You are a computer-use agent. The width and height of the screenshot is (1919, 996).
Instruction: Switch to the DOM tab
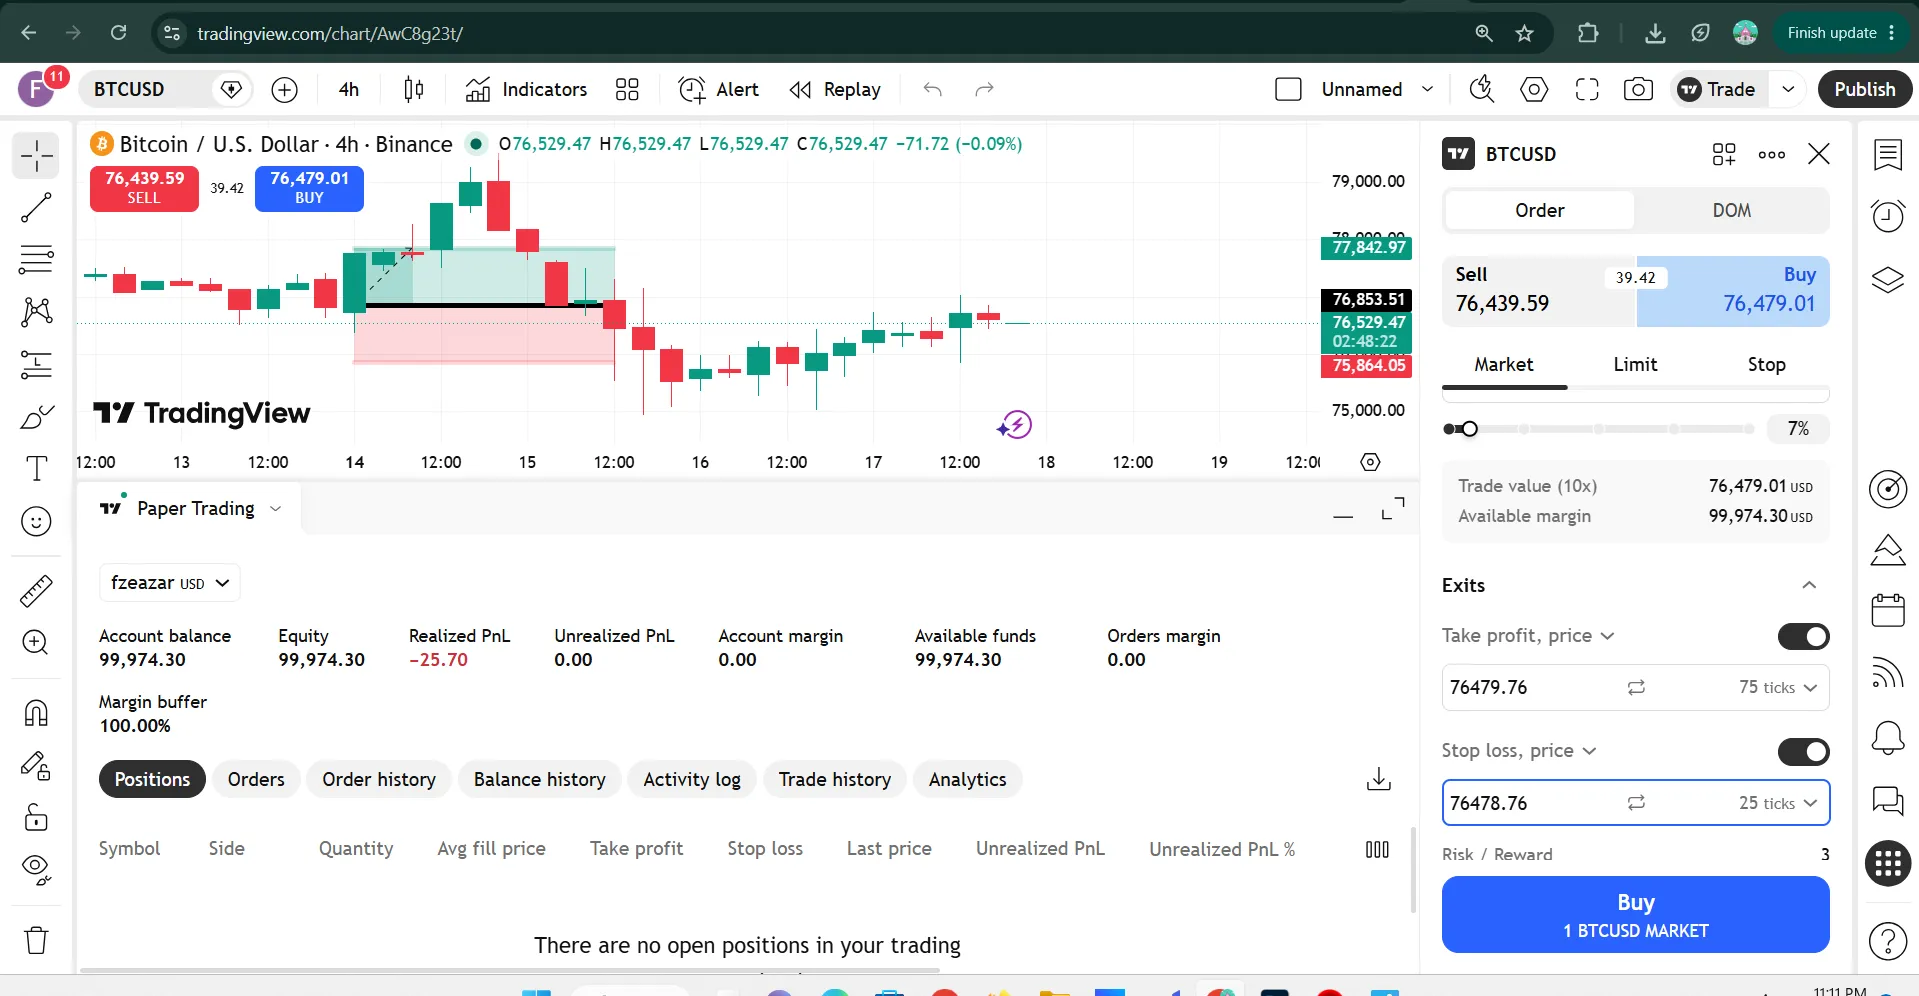click(x=1732, y=210)
